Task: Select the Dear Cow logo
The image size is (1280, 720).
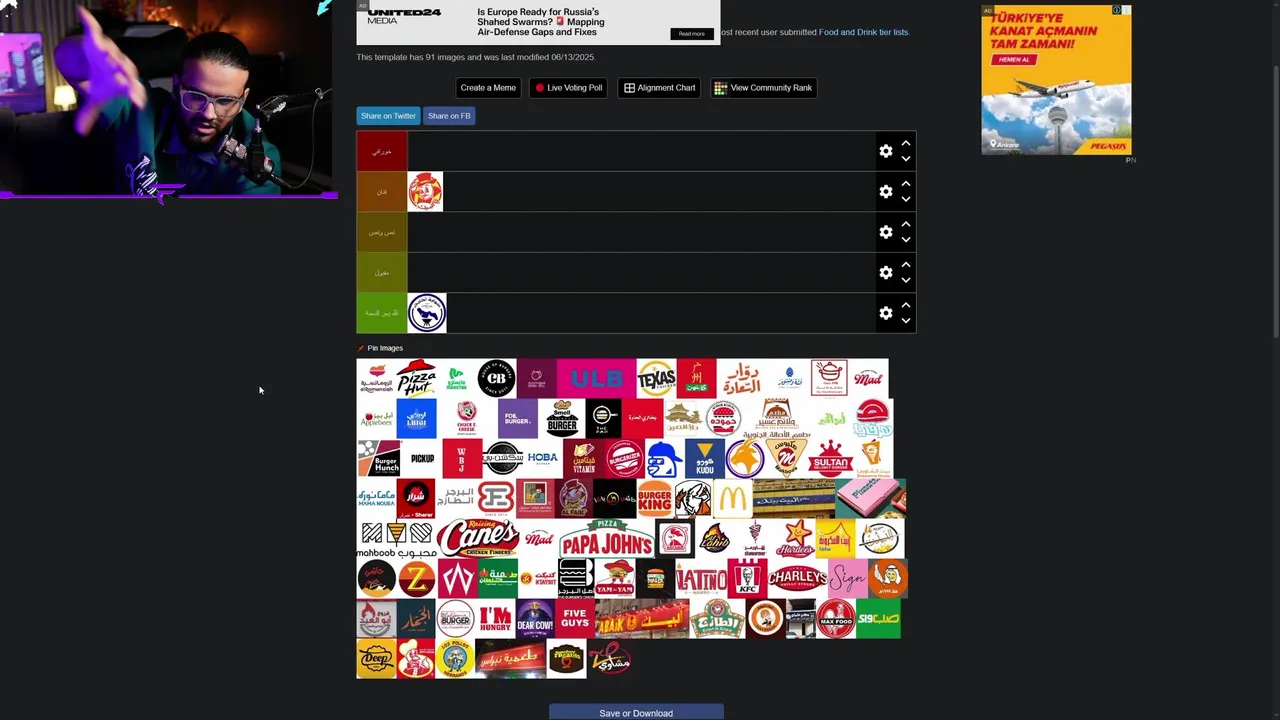Action: tap(535, 619)
